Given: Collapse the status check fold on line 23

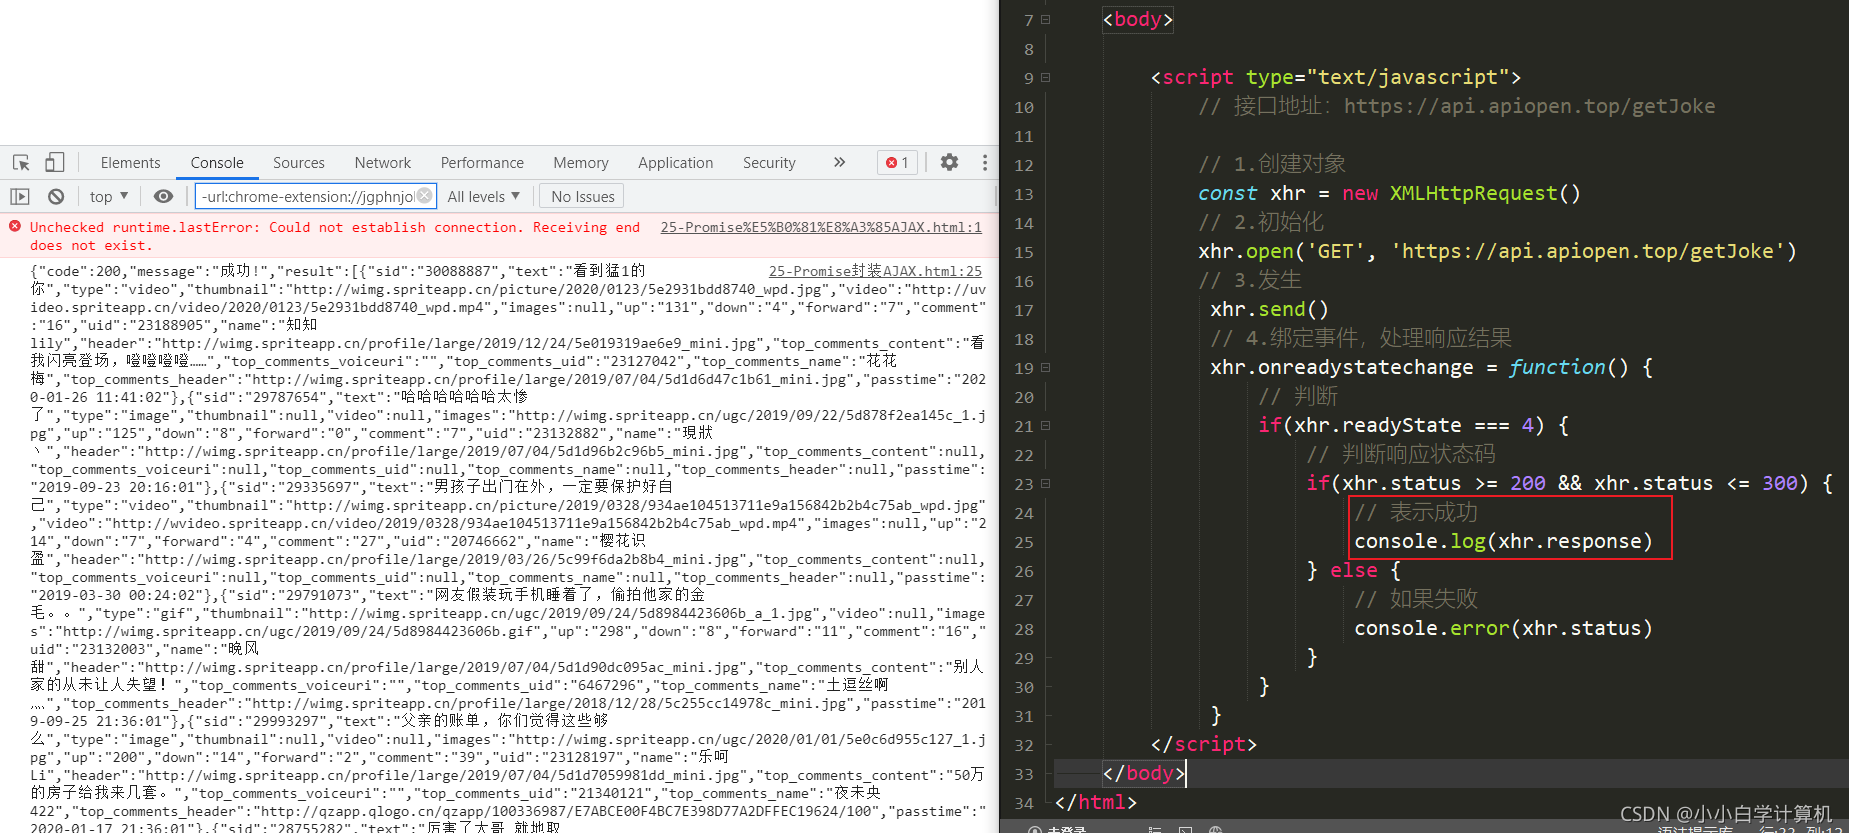Looking at the screenshot, I should point(1046,483).
